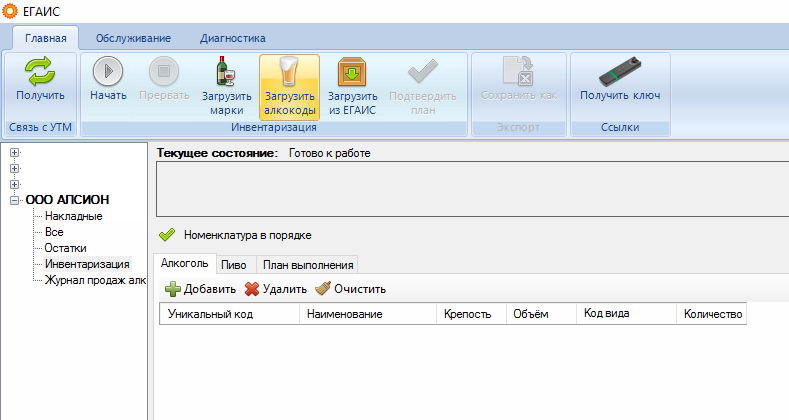Click the Текущее состояние label
This screenshot has height=420, width=789.
coord(217,153)
